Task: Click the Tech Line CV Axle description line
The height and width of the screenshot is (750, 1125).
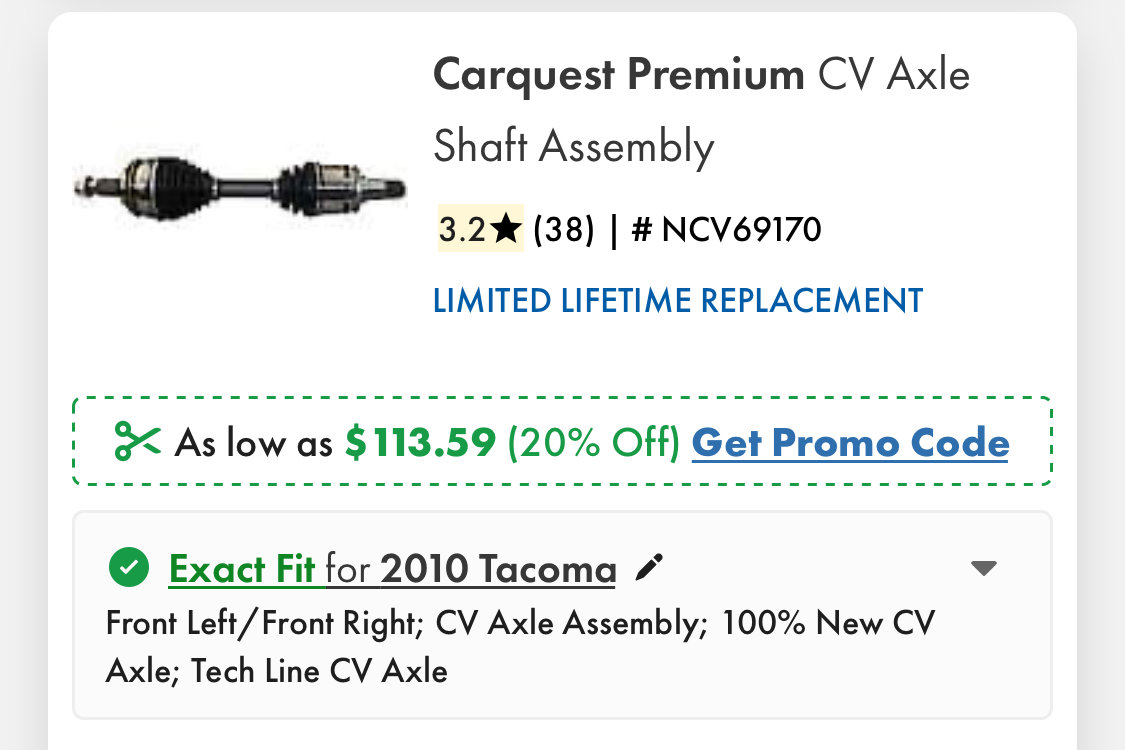Action: (319, 671)
